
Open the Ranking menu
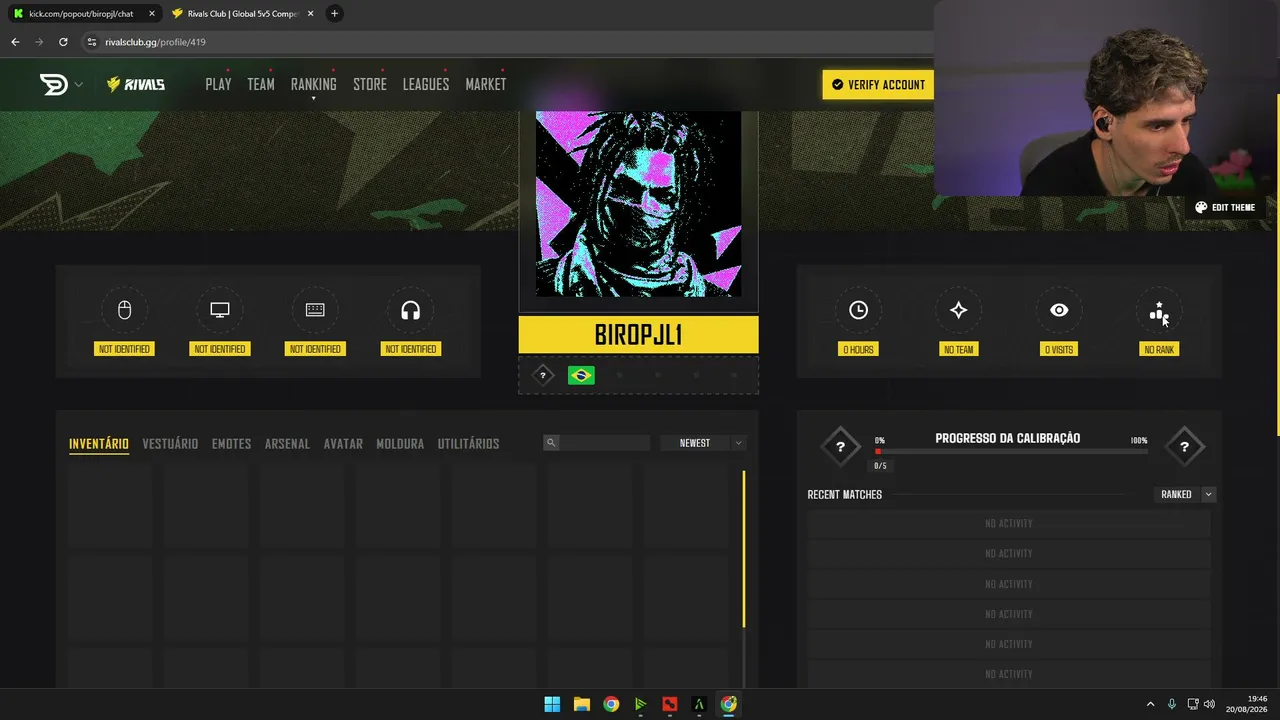pyautogui.click(x=314, y=85)
